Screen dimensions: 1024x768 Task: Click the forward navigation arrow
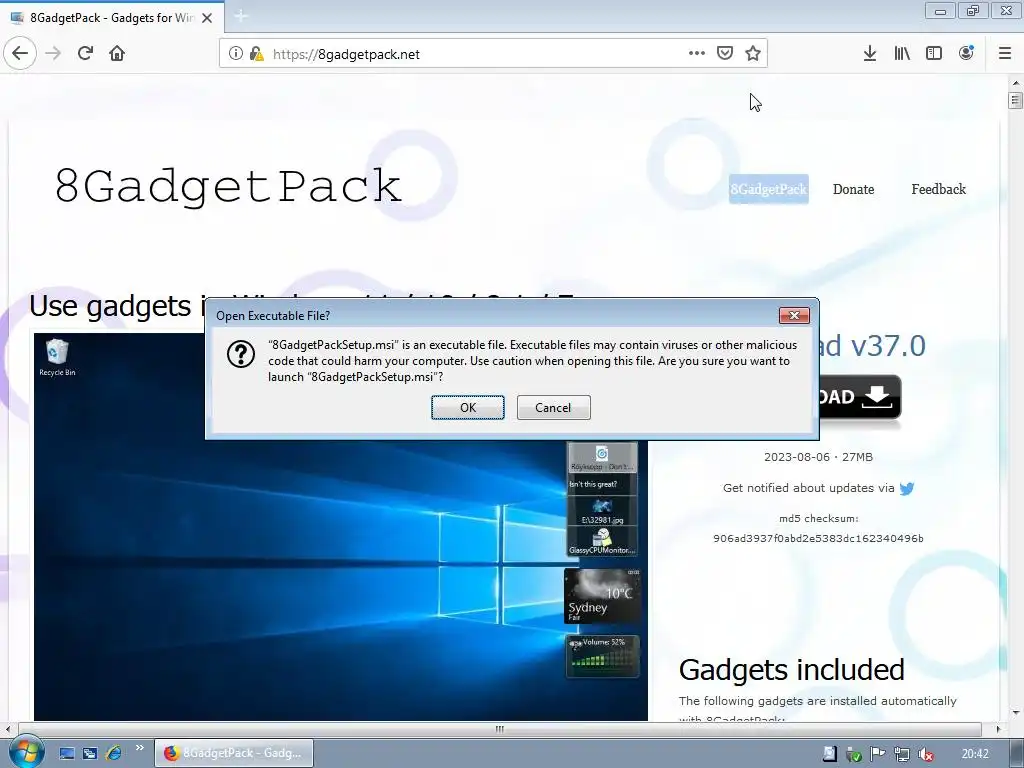click(x=54, y=54)
